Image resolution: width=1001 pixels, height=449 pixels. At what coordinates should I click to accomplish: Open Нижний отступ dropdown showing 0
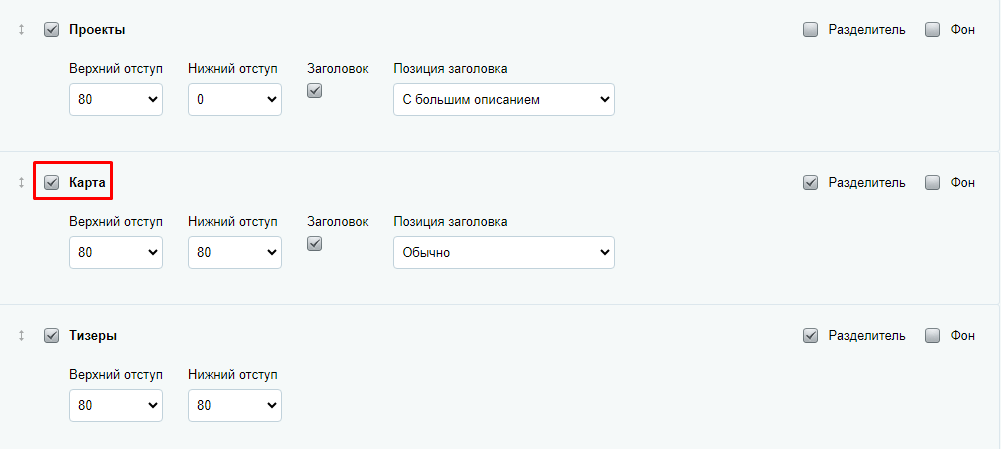pos(235,100)
